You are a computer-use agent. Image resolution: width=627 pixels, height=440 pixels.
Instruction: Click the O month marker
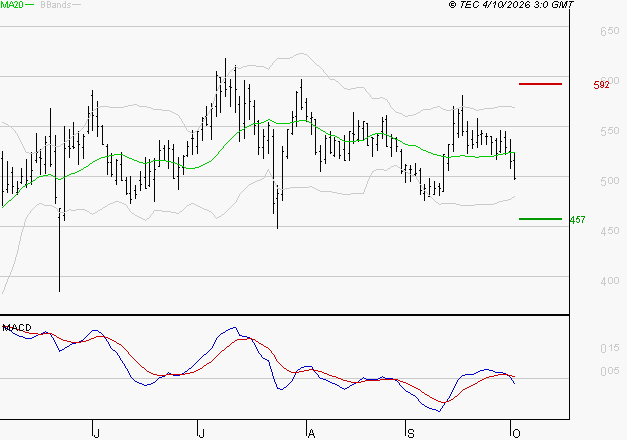(516, 434)
